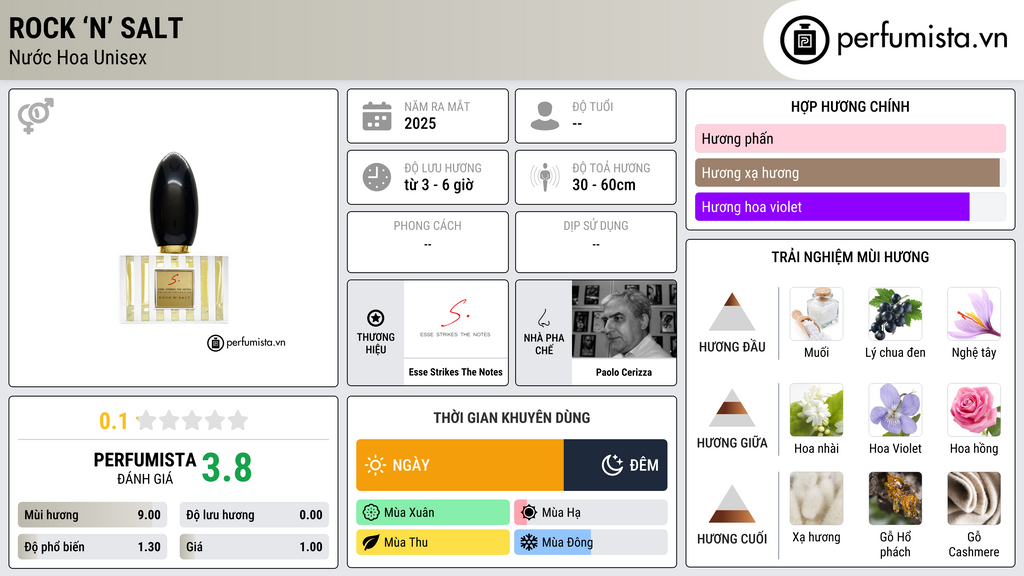Click the Mùa Đông blue season bar
Image resolution: width=1024 pixels, height=576 pixels.
point(591,543)
